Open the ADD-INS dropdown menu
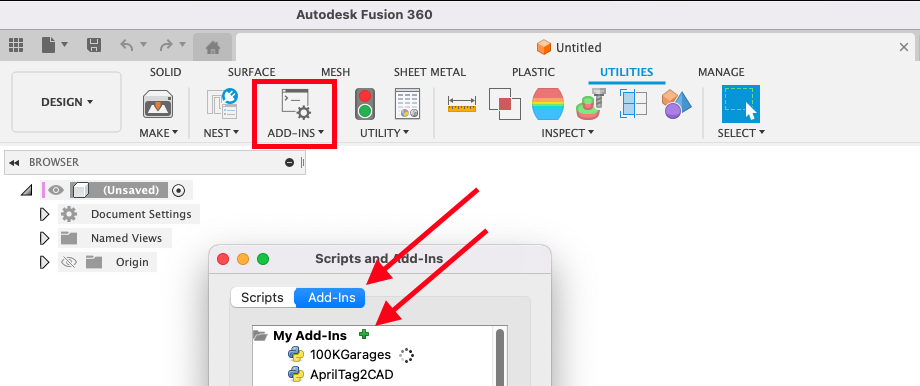 point(296,133)
